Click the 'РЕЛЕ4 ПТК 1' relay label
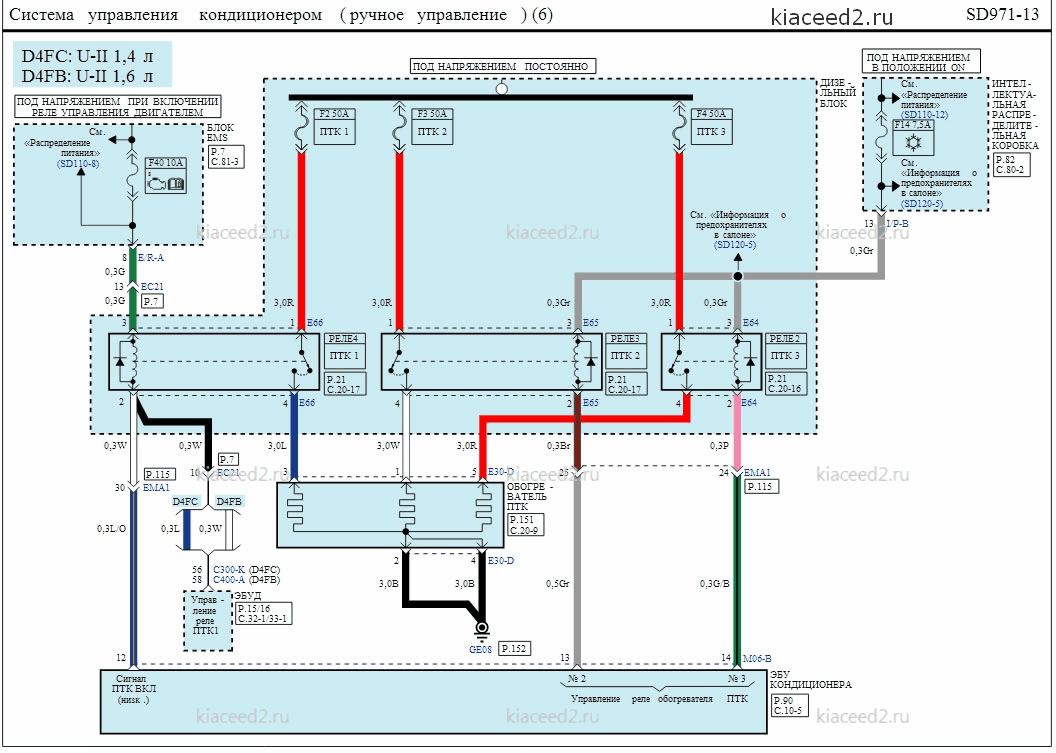 345,350
